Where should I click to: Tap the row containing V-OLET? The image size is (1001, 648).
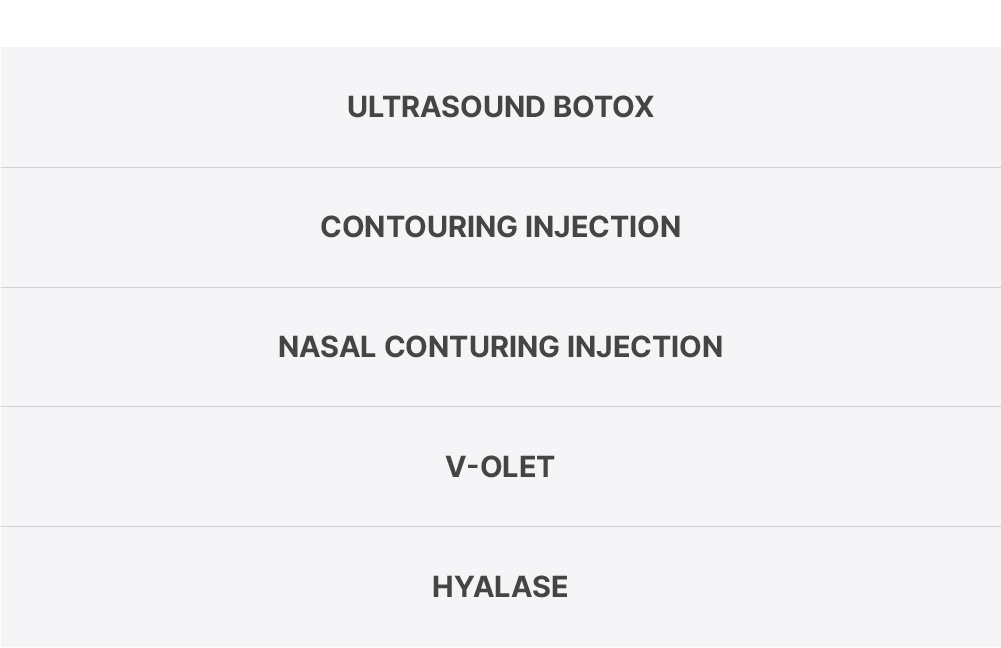pos(500,467)
